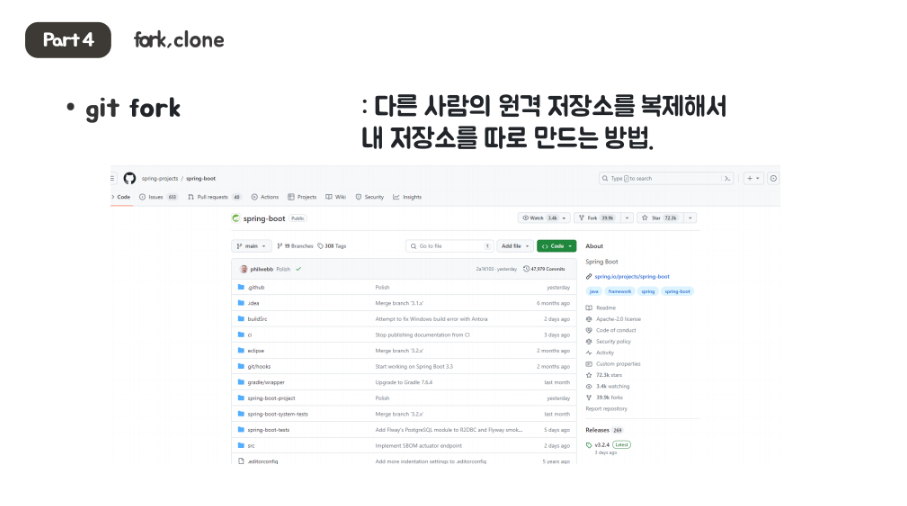Switch to the Projects tab

click(302, 197)
